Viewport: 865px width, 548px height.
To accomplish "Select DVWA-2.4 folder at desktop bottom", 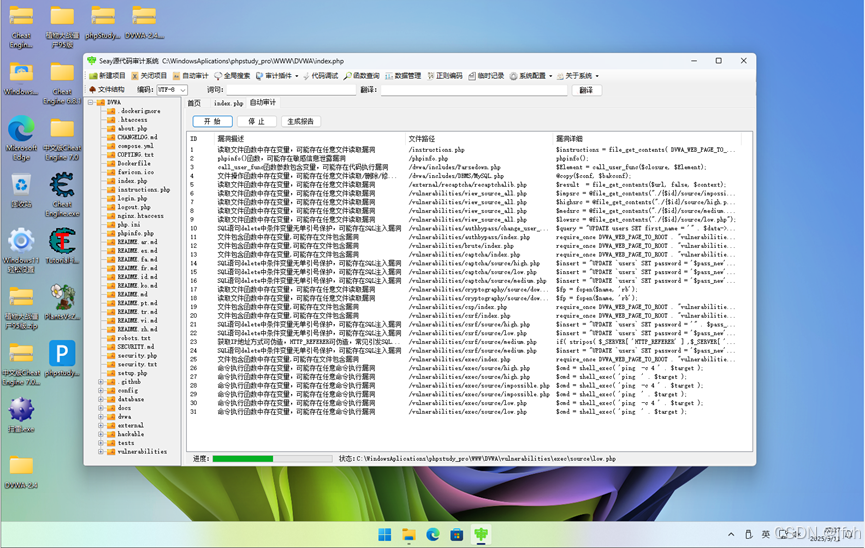I will coord(21,472).
